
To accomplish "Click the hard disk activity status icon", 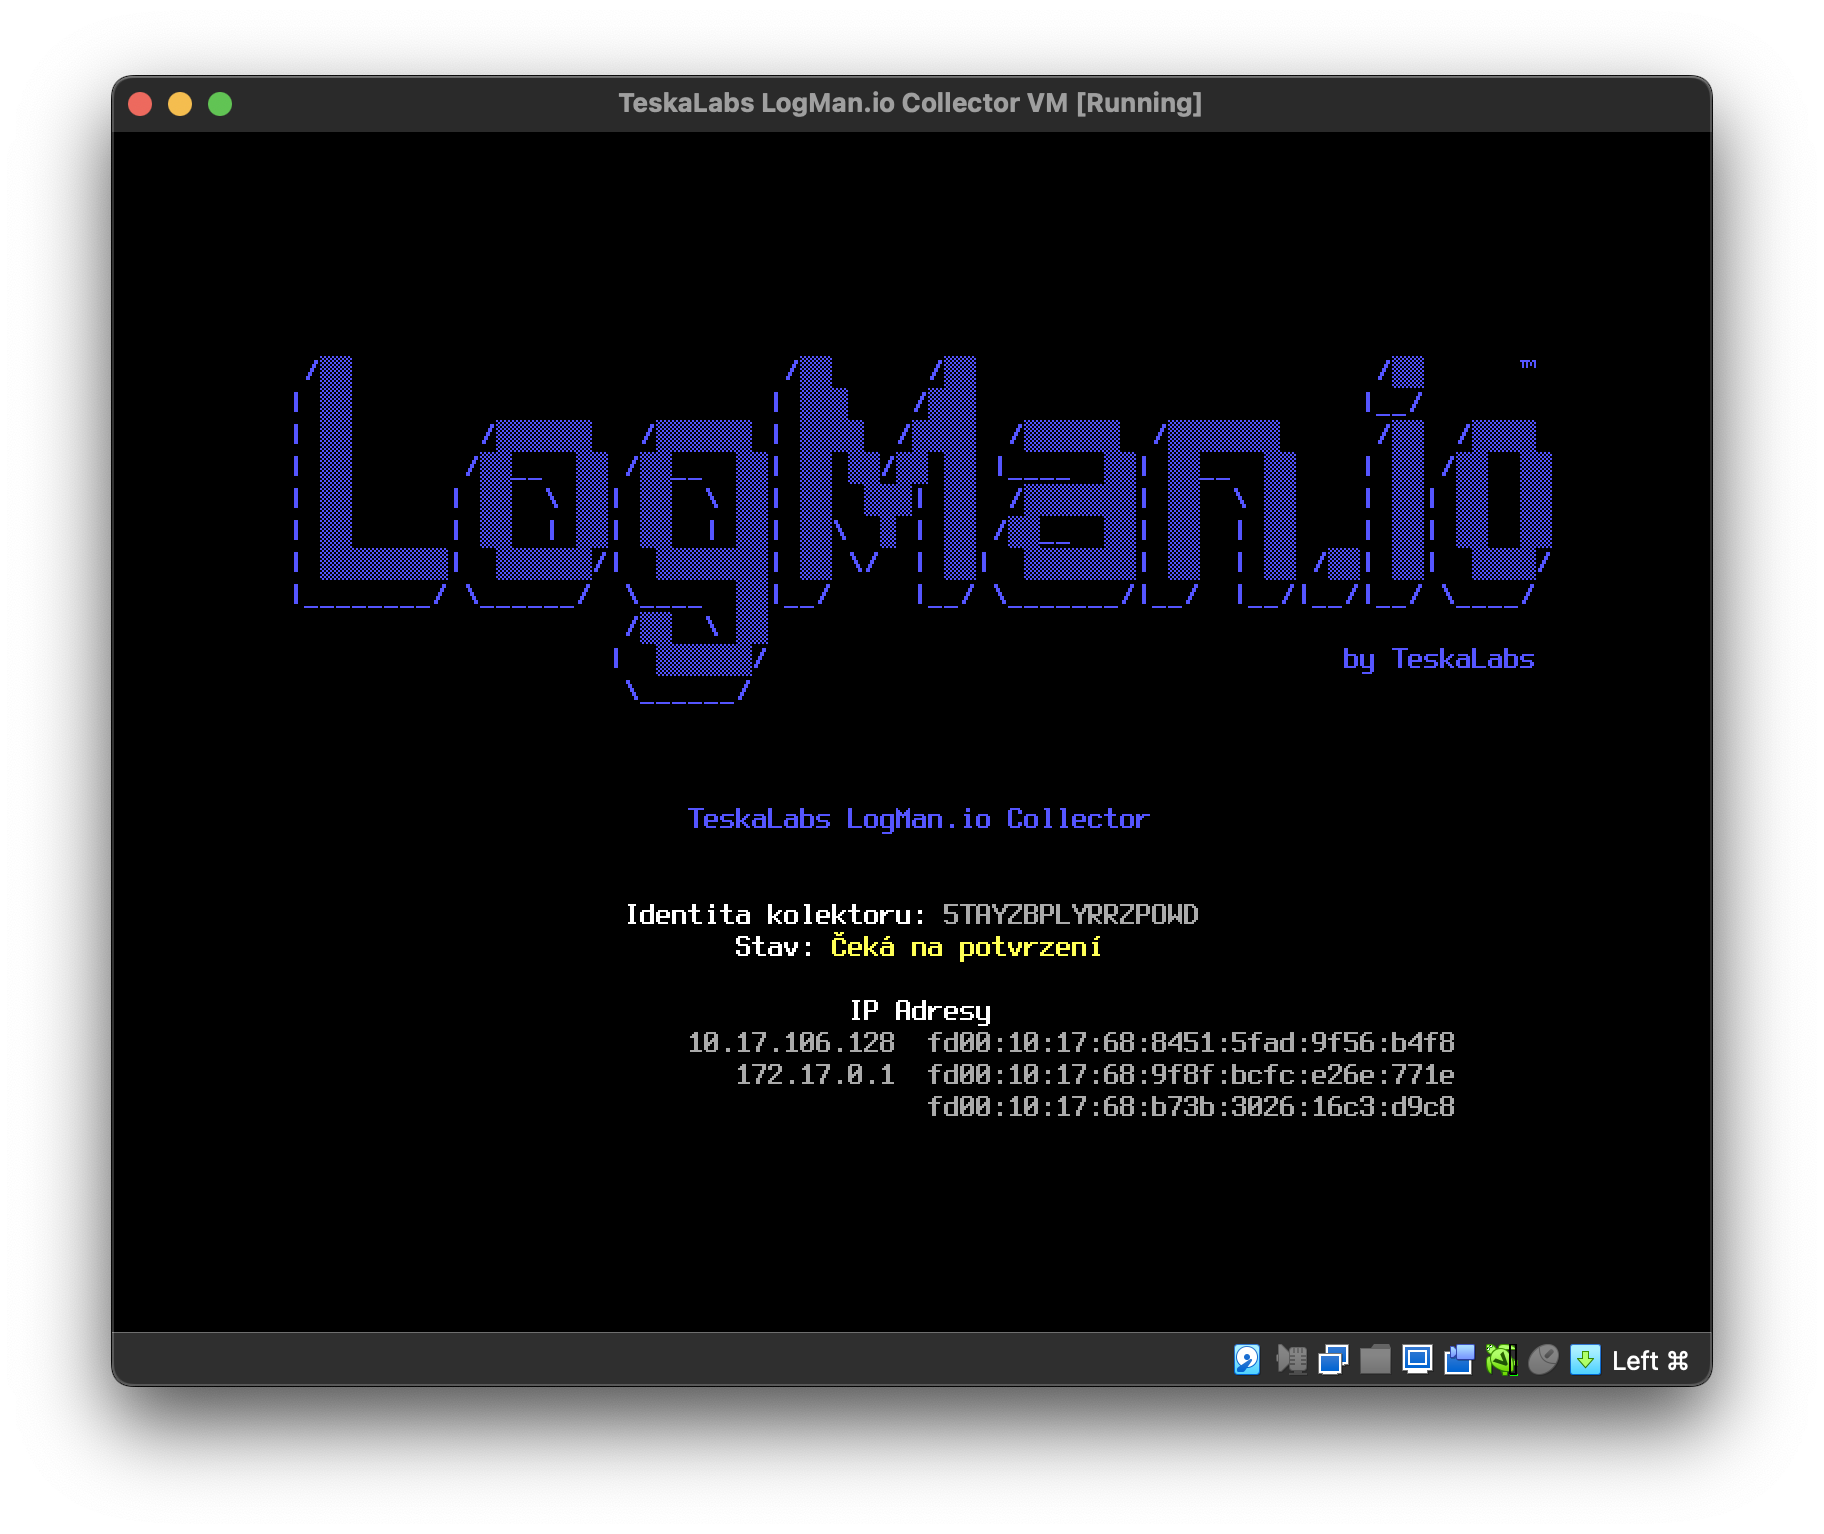I will tap(1247, 1360).
